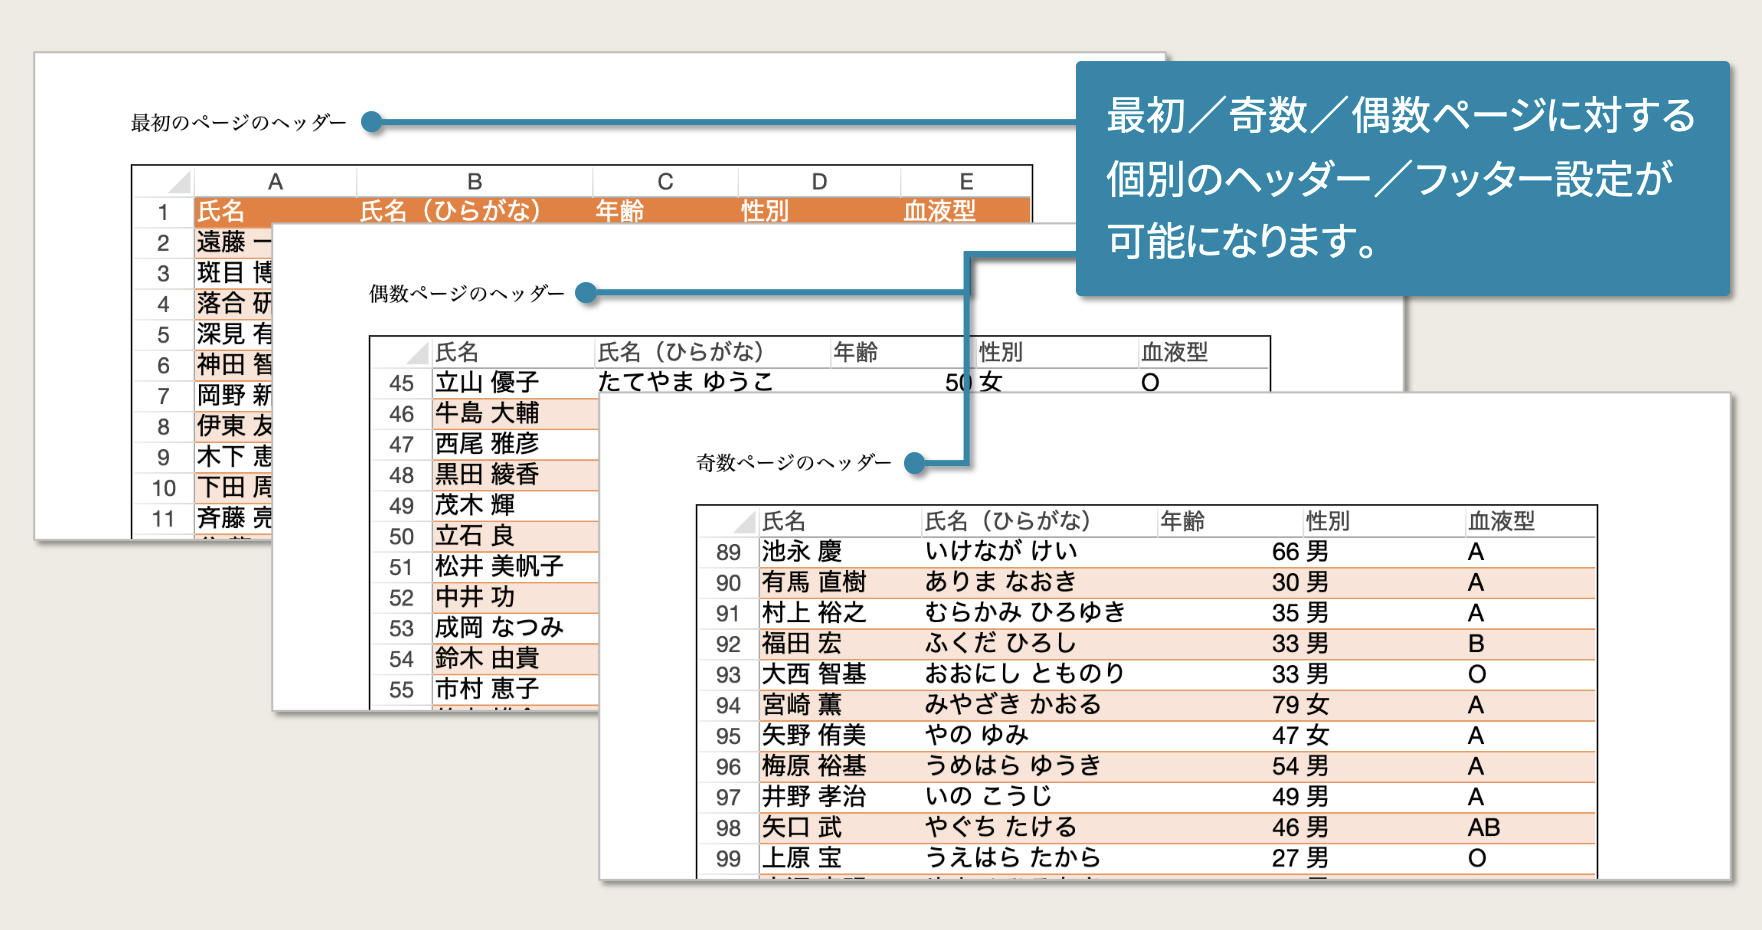Image resolution: width=1762 pixels, height=930 pixels.
Task: Select row number 1 on first page
Action: coord(163,212)
